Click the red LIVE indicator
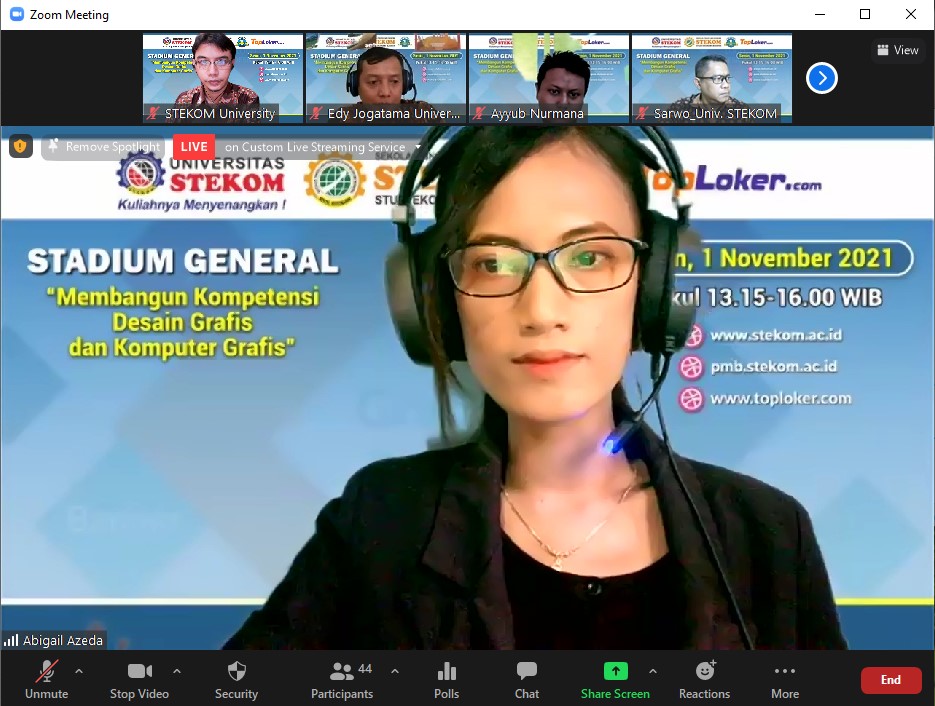 [x=194, y=147]
